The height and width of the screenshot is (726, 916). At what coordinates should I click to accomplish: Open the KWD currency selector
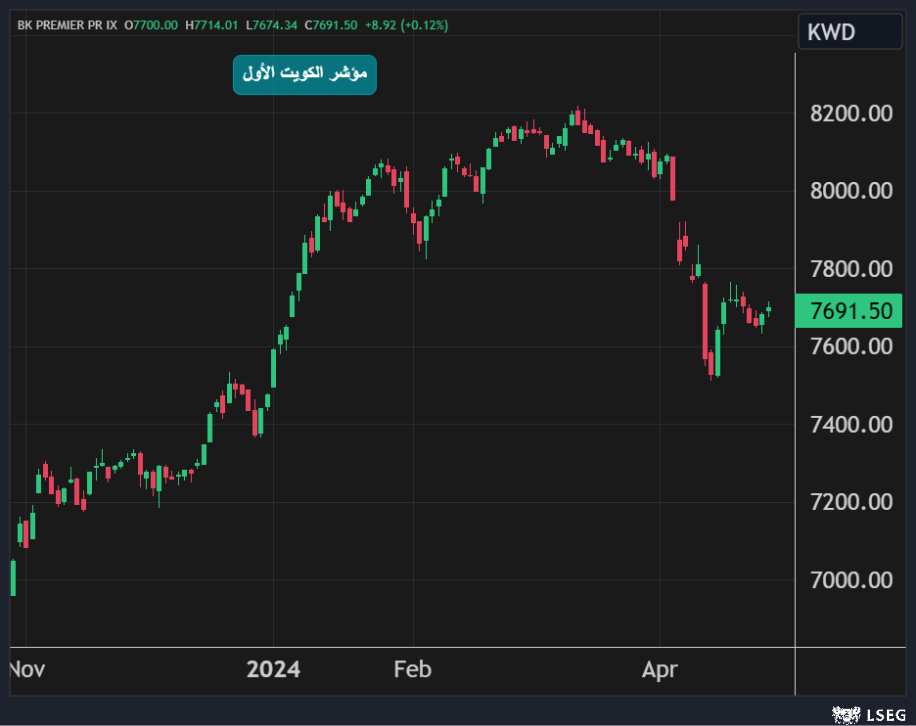(849, 33)
